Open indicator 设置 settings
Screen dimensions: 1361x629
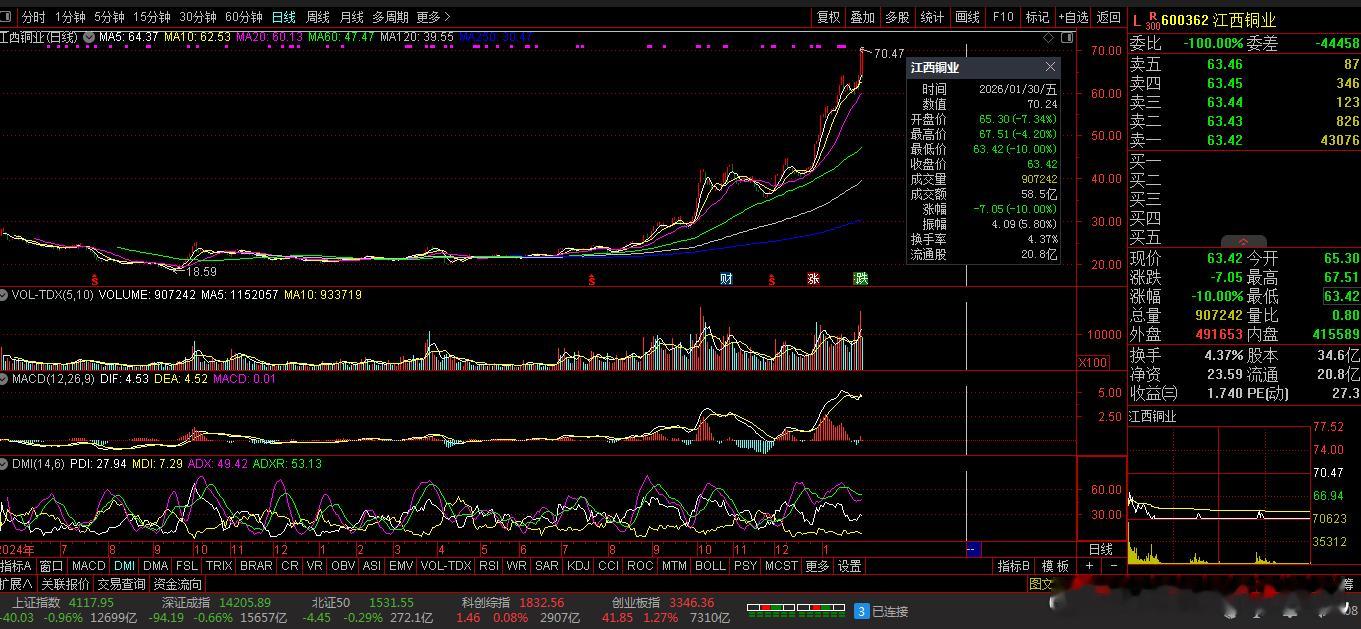(x=849, y=566)
